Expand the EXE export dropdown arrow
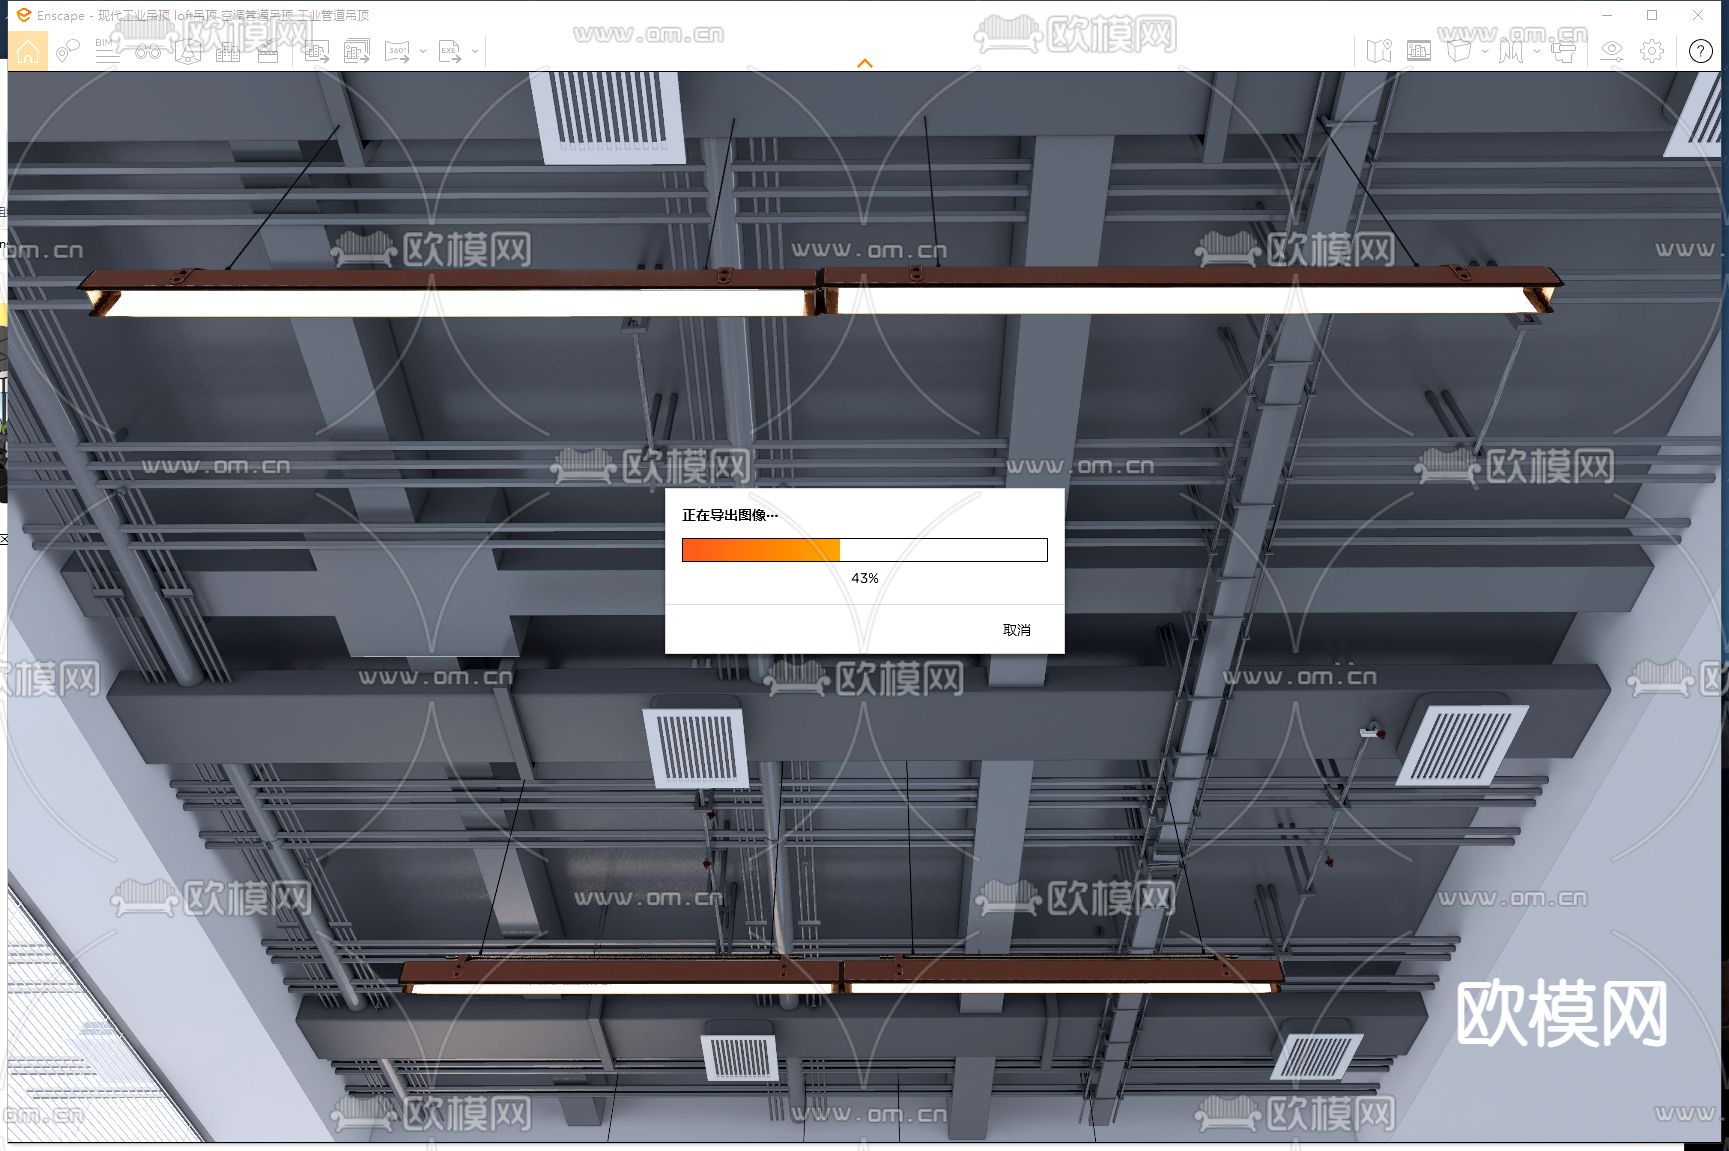Screen dimensions: 1729x1151 [475, 51]
